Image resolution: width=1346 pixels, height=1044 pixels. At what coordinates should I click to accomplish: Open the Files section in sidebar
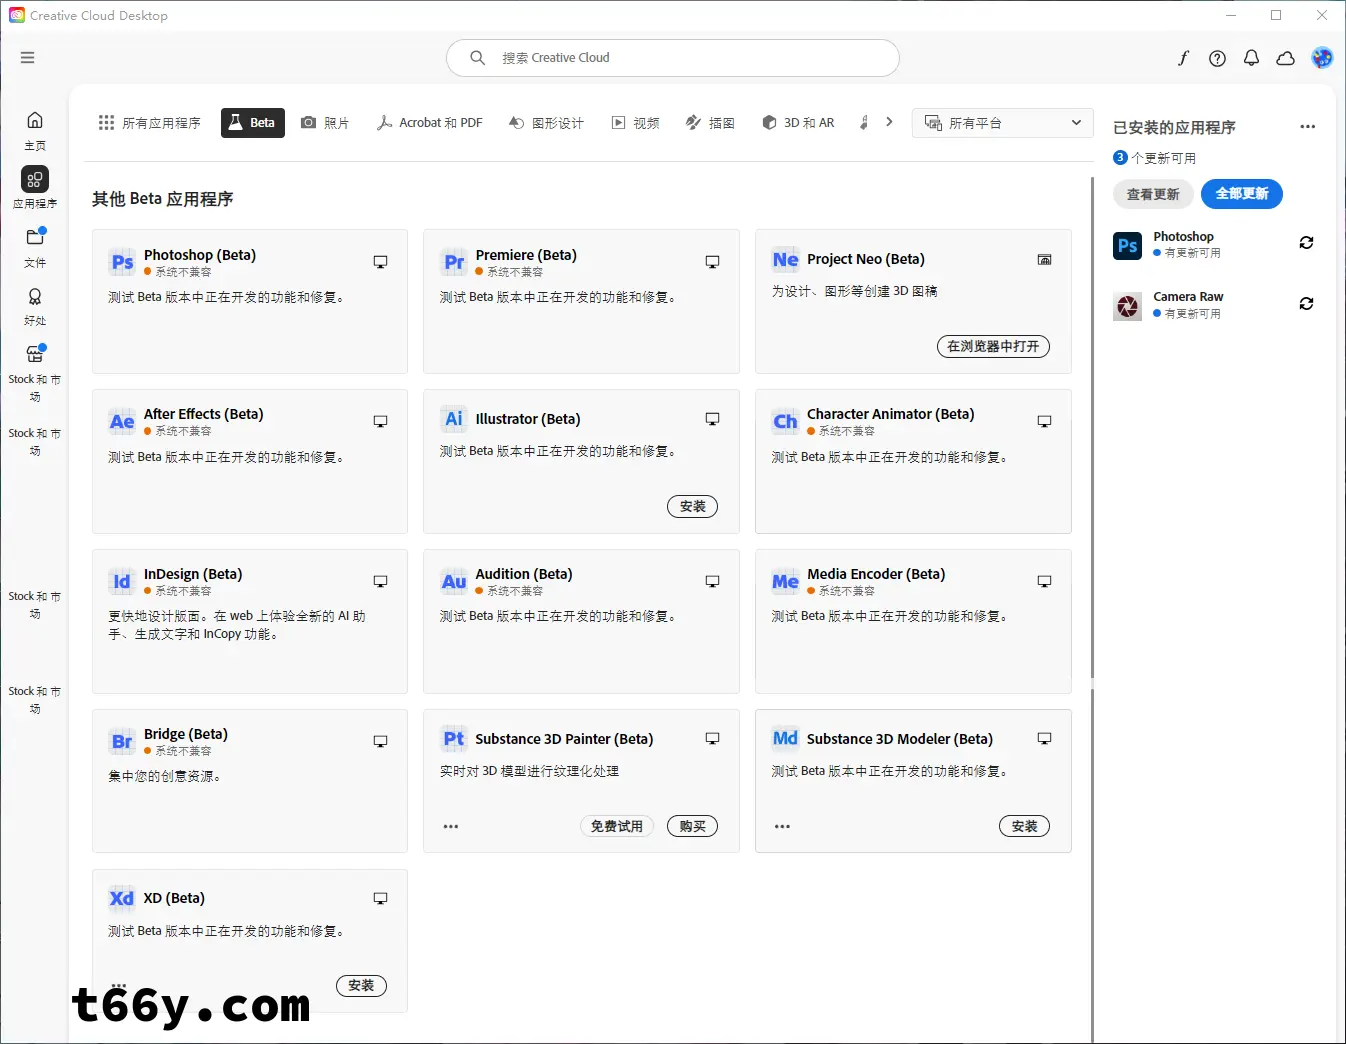coord(35,245)
